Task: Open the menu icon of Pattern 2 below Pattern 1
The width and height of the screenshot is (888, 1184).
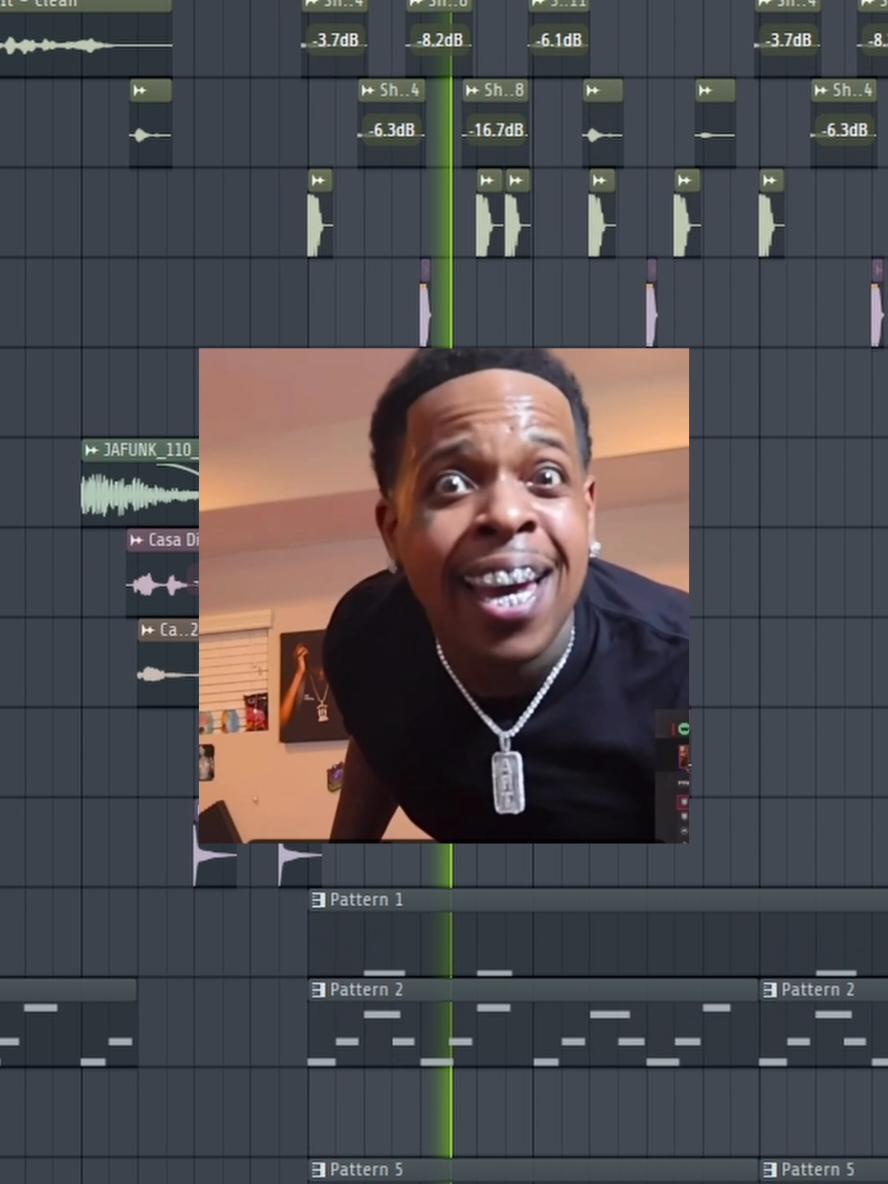Action: click(319, 989)
